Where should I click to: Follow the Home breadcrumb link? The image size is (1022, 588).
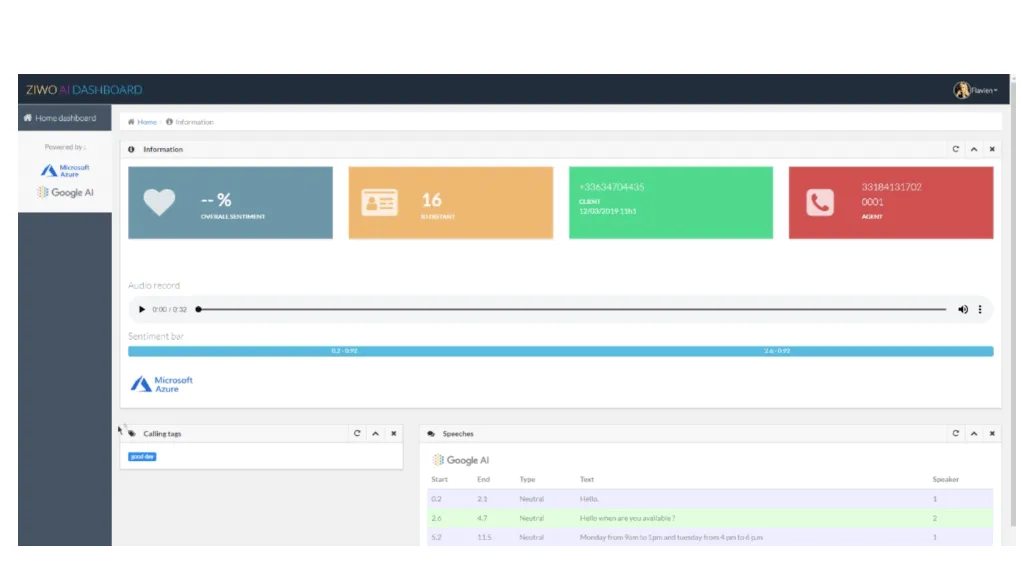tap(147, 122)
